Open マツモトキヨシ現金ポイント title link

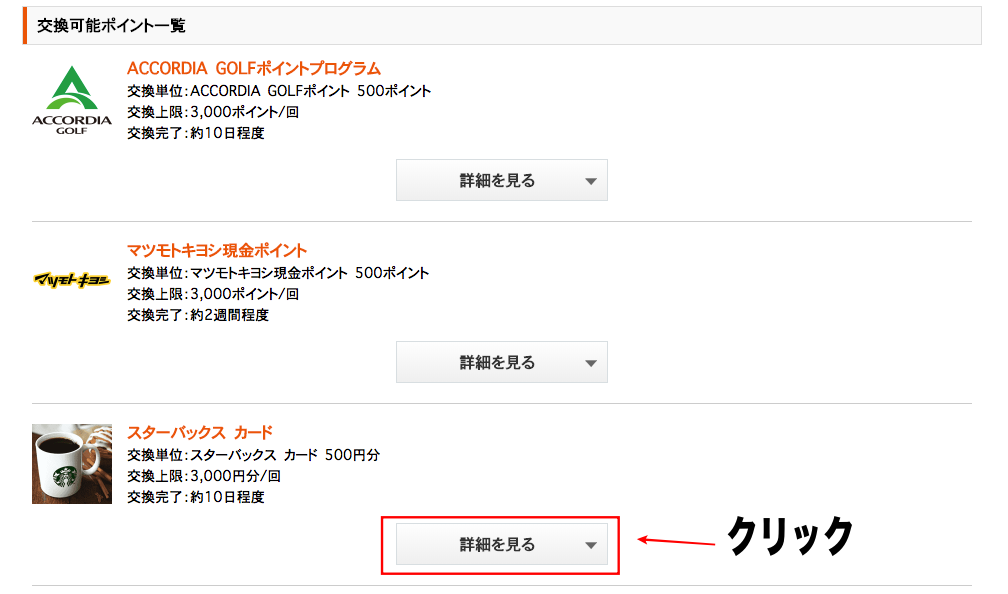[x=217, y=250]
